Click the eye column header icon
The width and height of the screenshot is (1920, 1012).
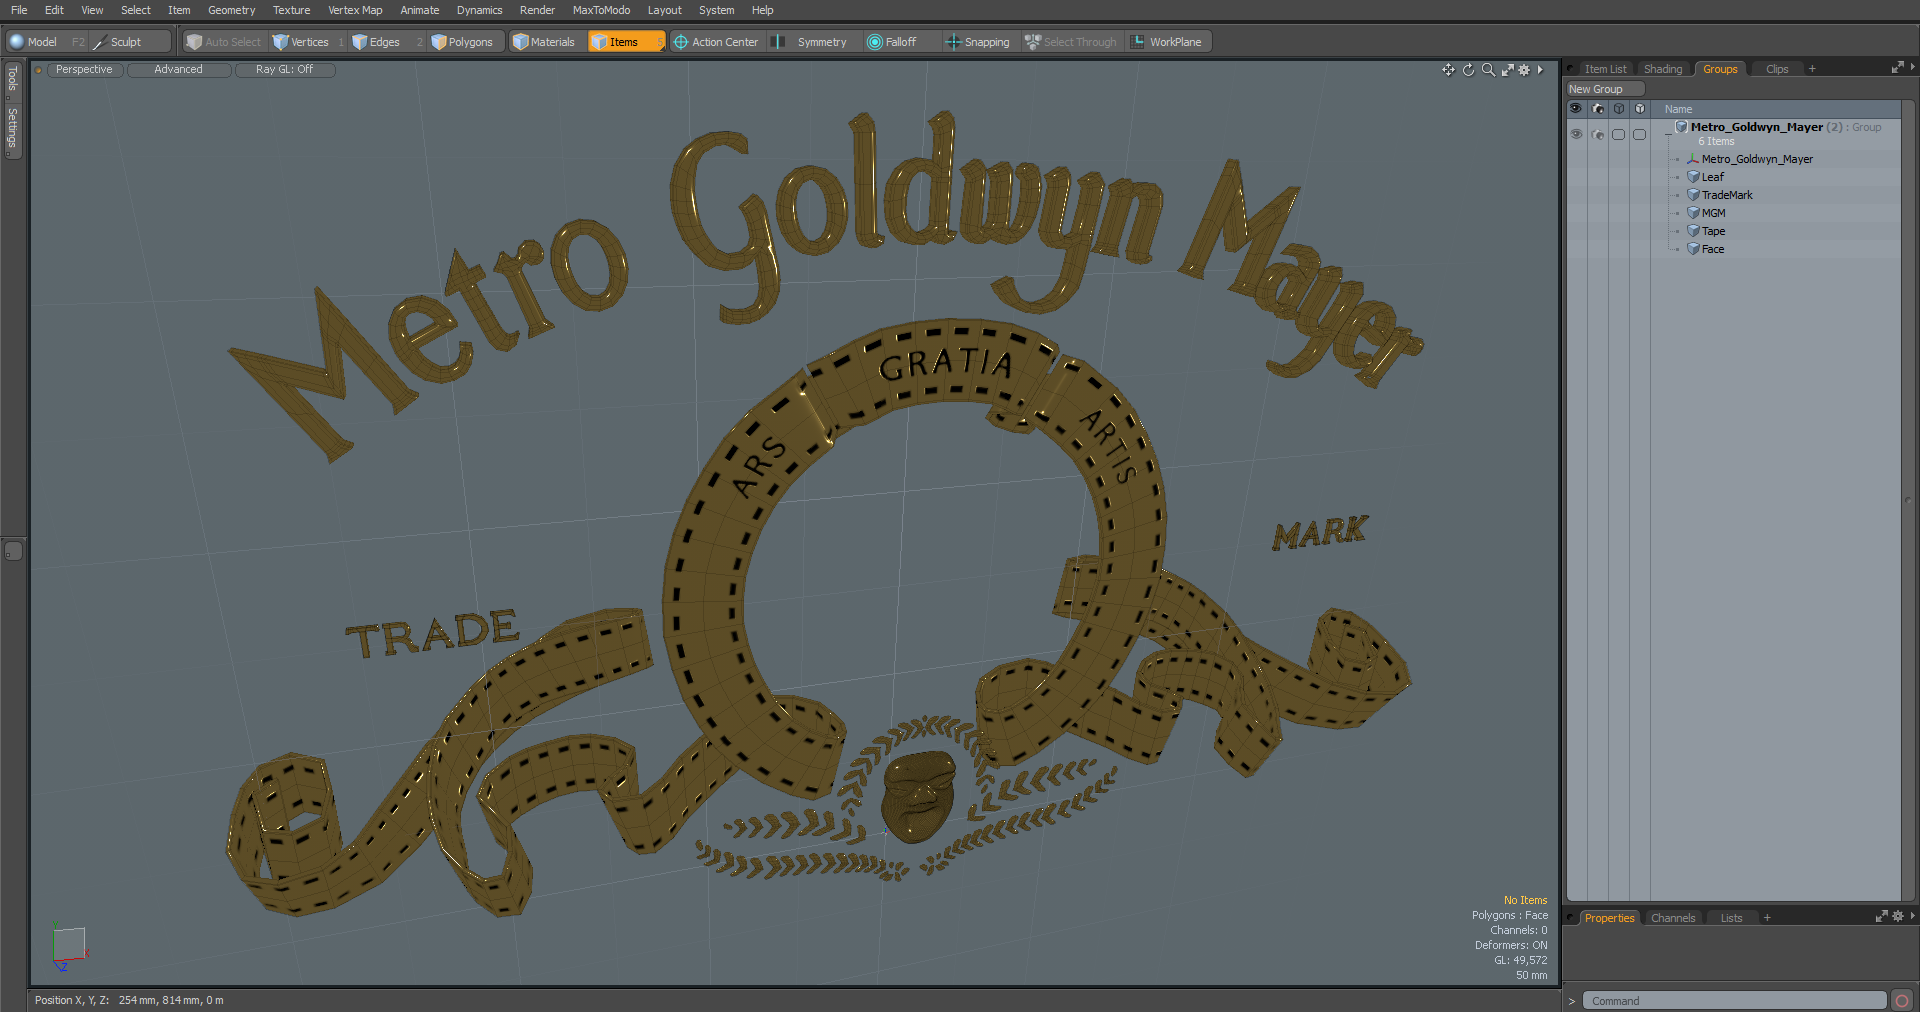[x=1576, y=109]
